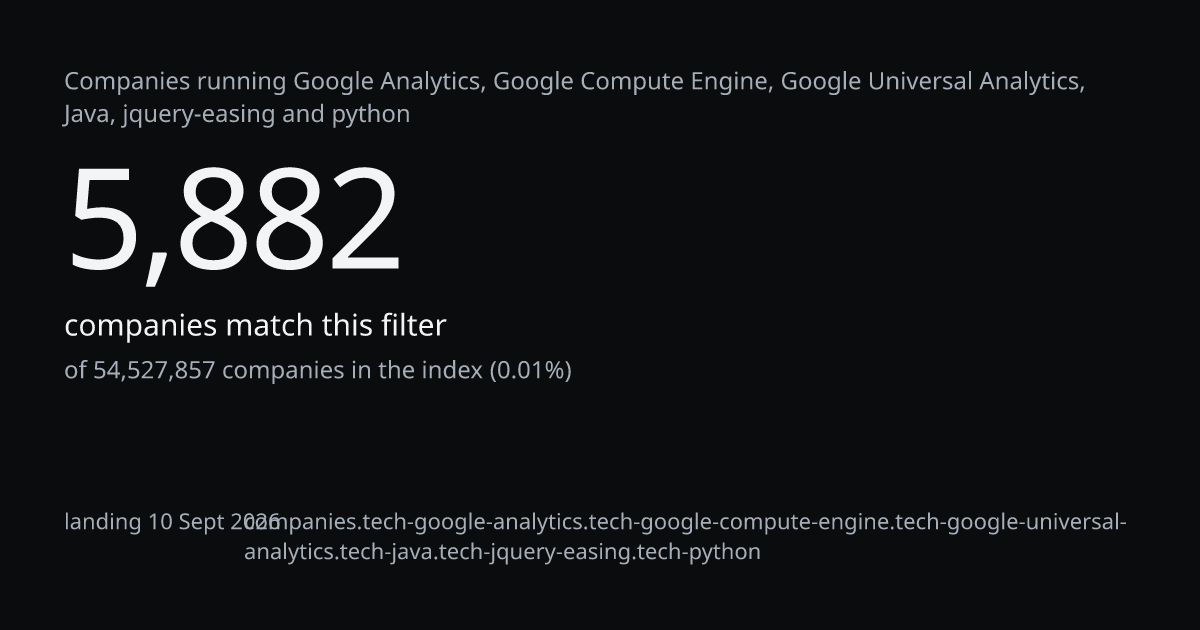The image size is (1200, 630).
Task: Click the 'landing' label at the bottom
Action: click(x=103, y=522)
